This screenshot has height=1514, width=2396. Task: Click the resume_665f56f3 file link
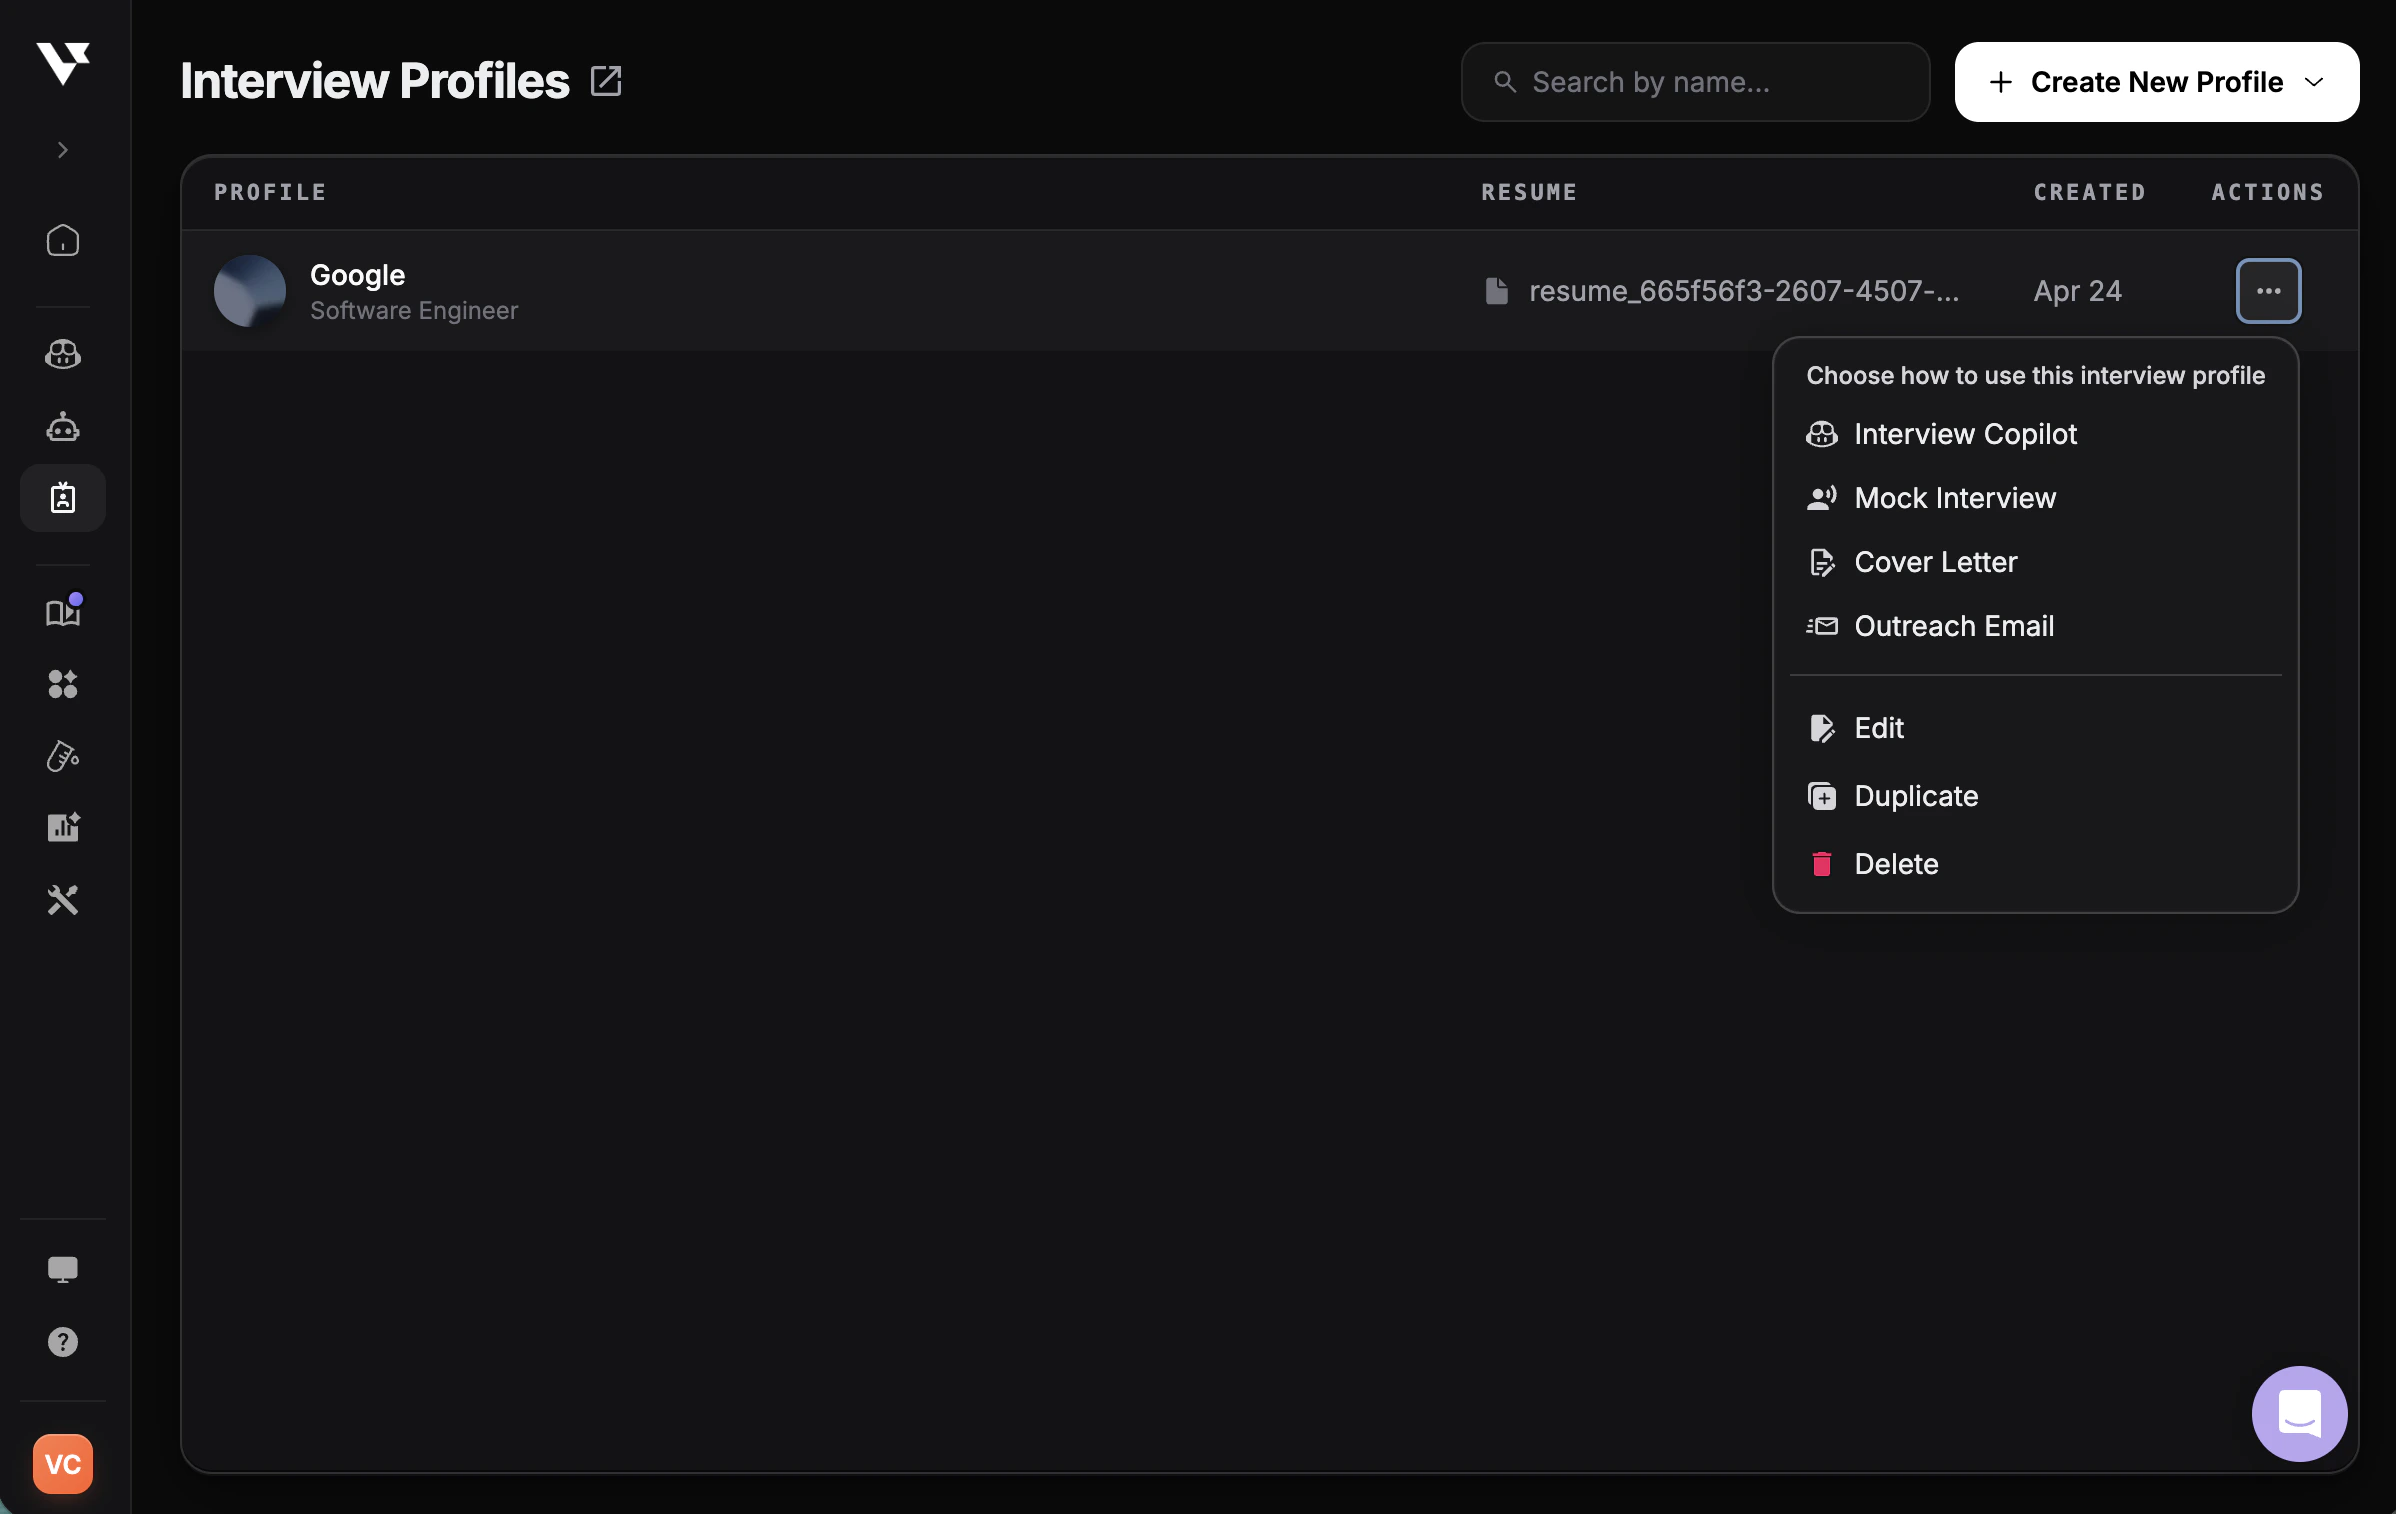(1744, 291)
